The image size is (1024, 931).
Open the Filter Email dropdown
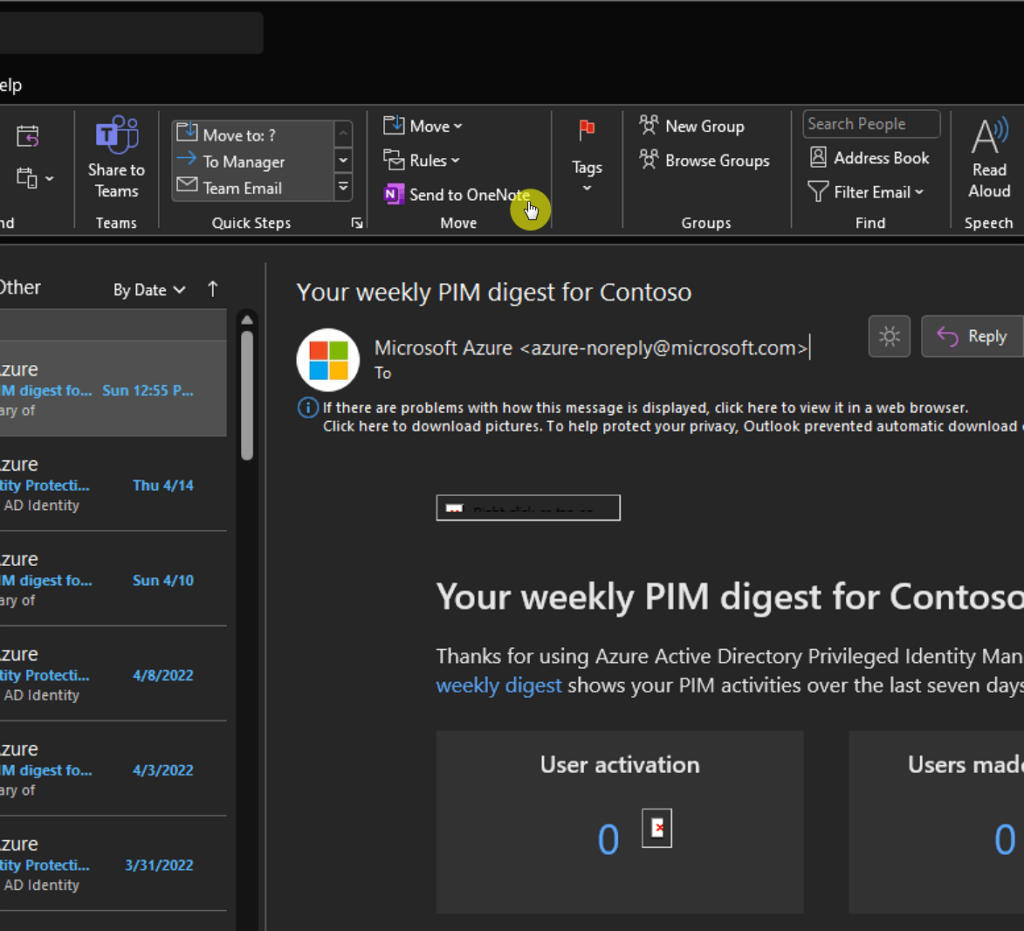pyautogui.click(x=866, y=192)
